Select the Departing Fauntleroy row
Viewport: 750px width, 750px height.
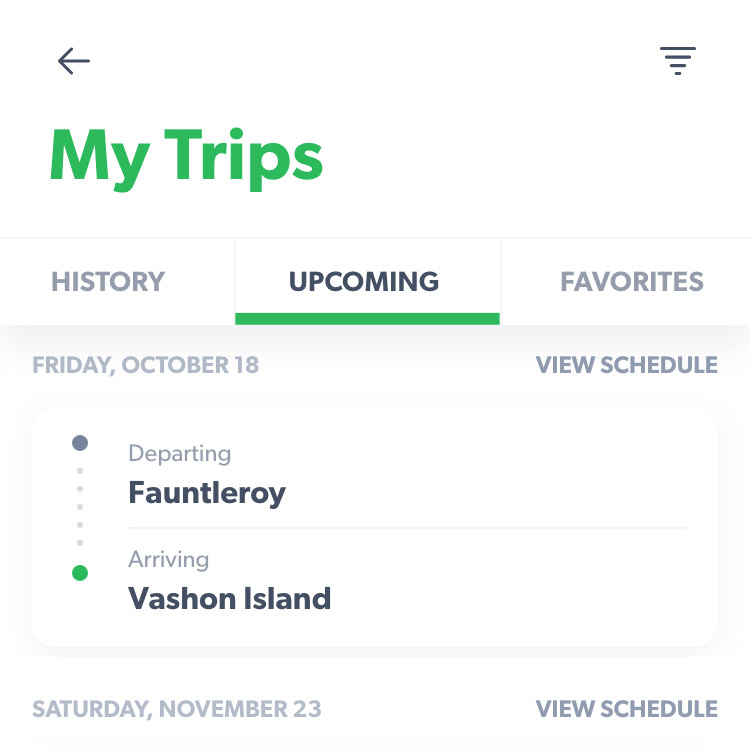coord(407,474)
